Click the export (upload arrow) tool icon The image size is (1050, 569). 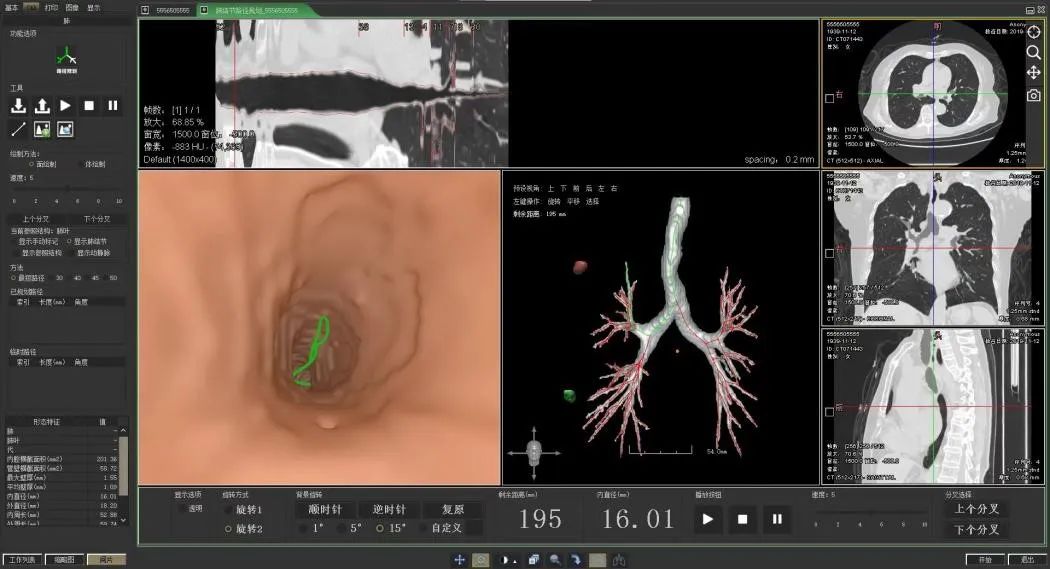[42, 105]
